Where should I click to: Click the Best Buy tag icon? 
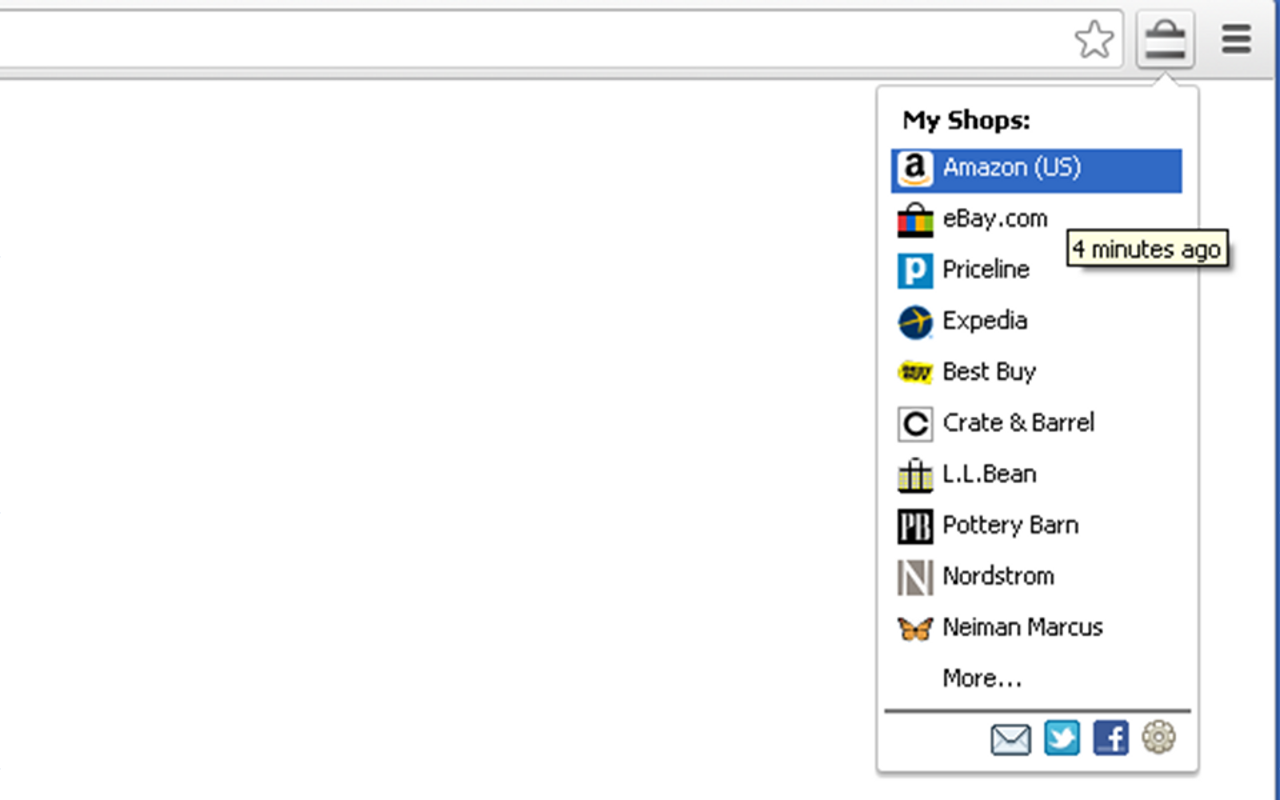tap(914, 373)
